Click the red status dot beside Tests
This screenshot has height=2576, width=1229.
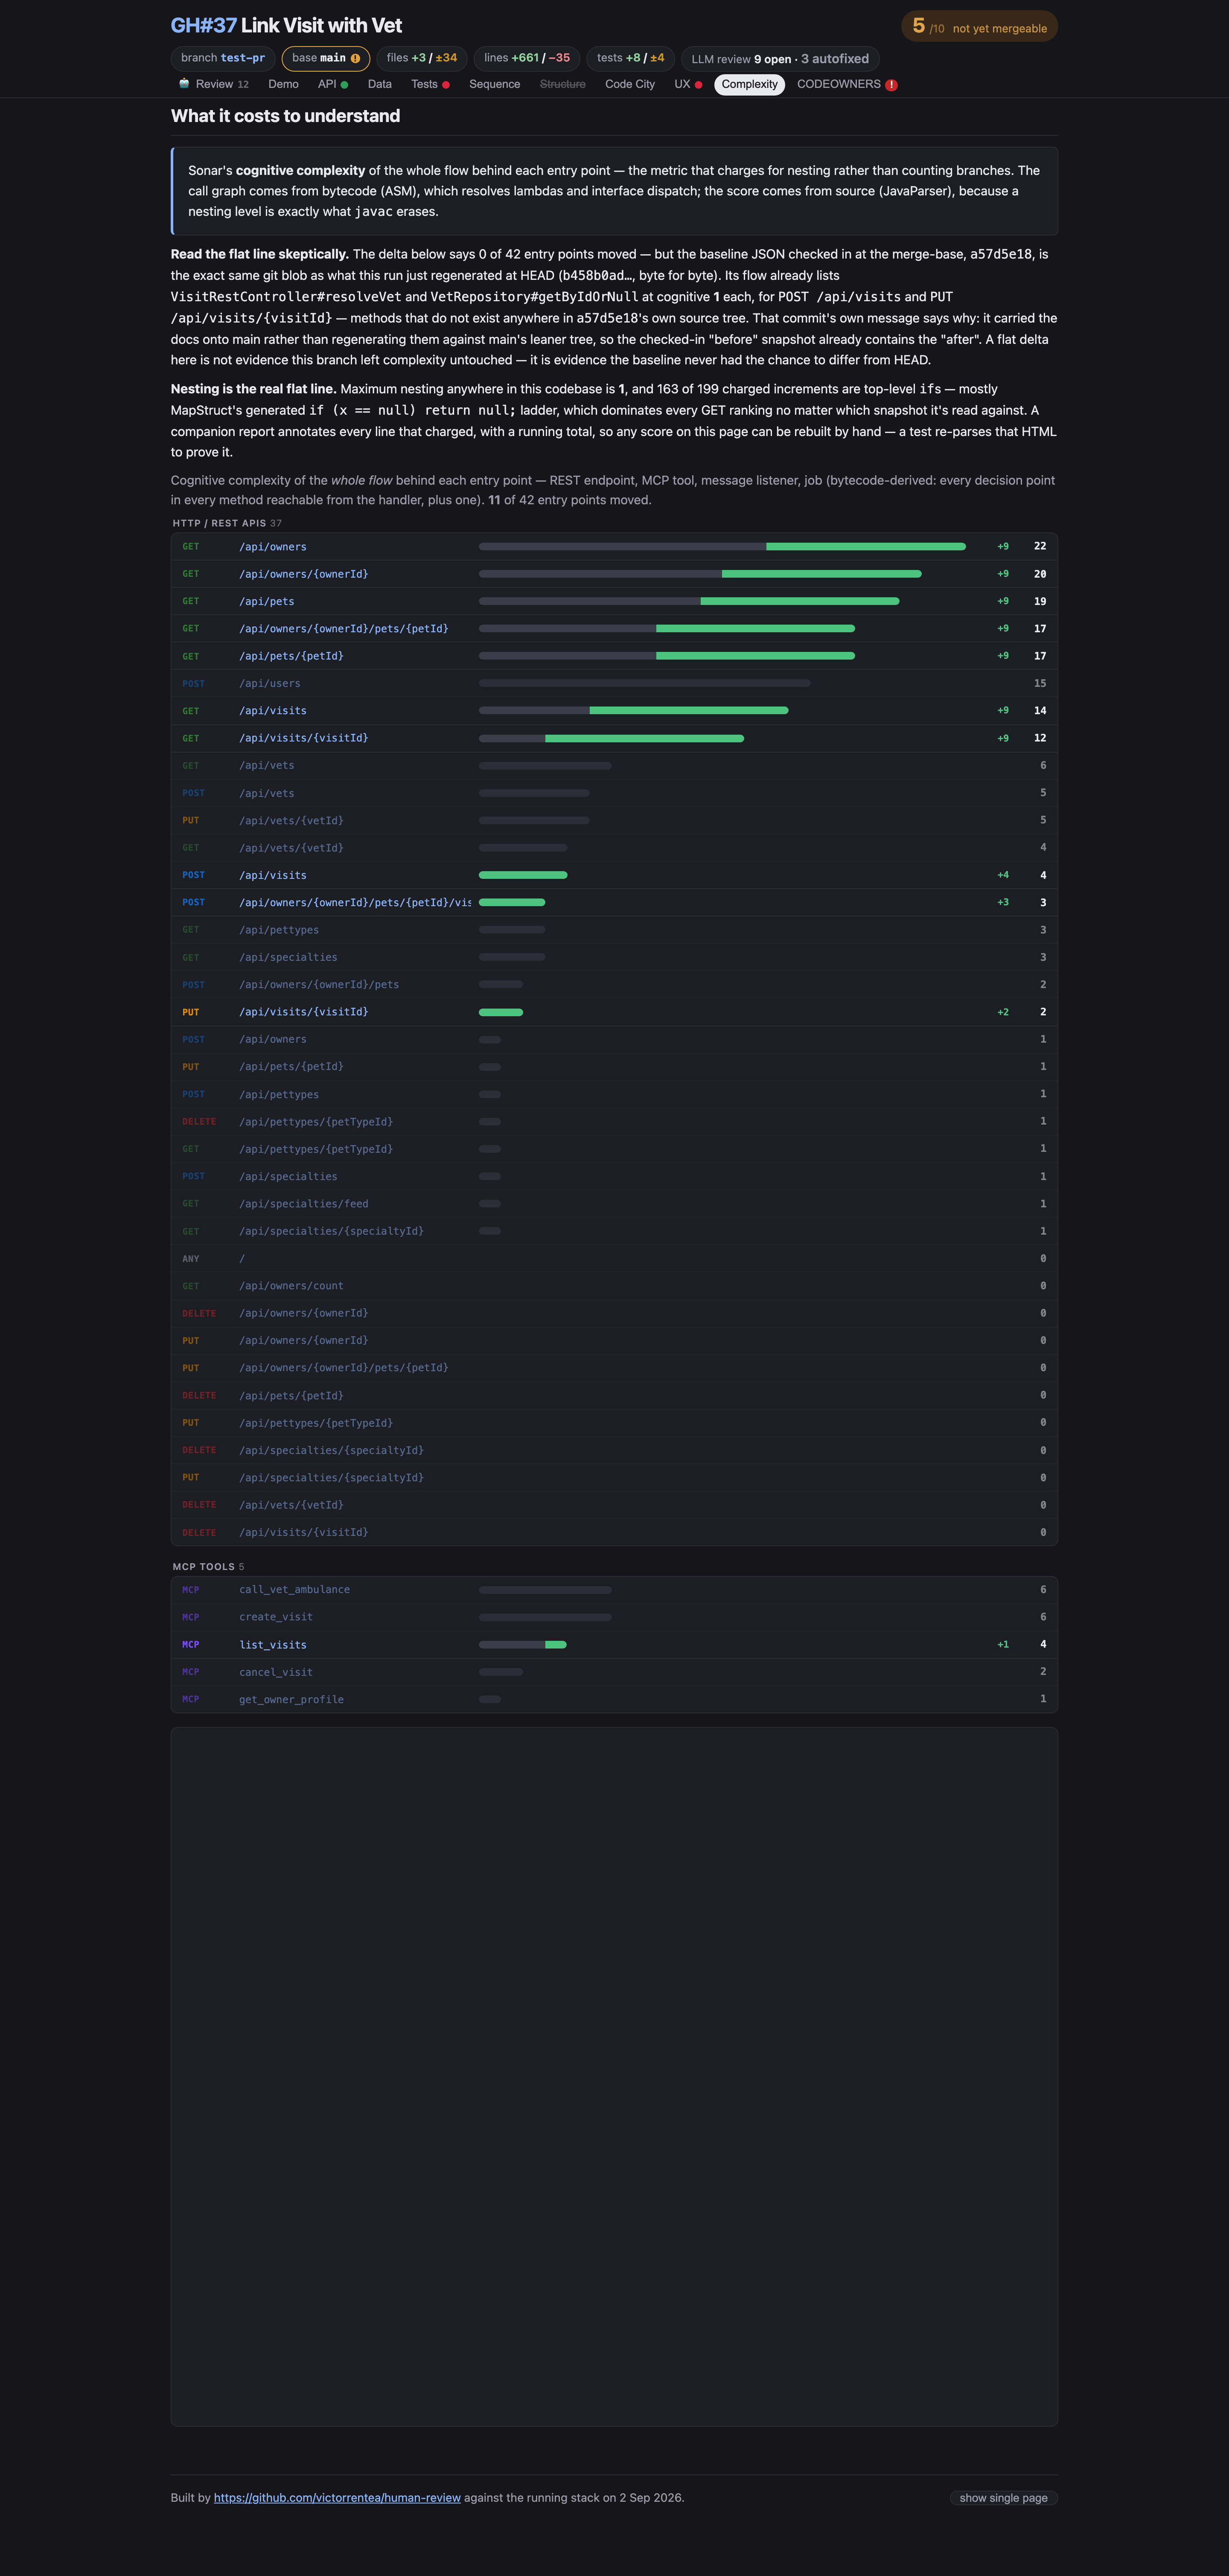click(446, 85)
